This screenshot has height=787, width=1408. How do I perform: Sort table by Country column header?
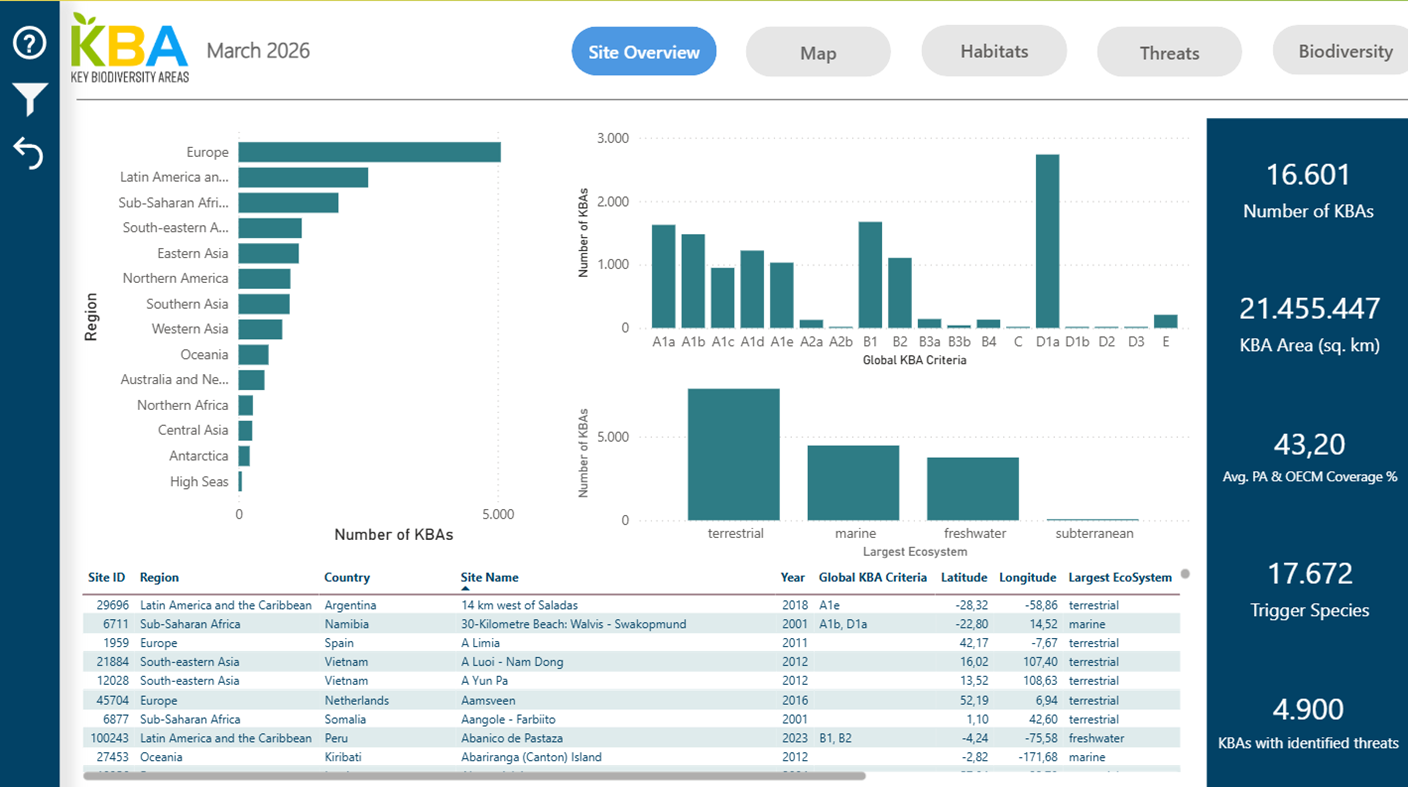click(346, 577)
